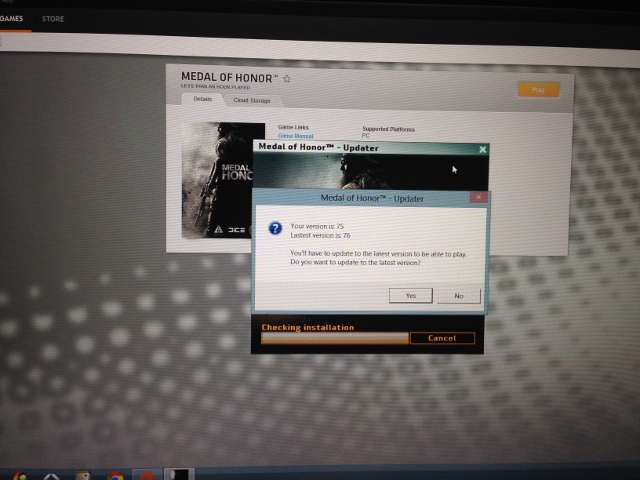The image size is (640, 480).
Task: Cancel the Checking installation process
Action: [442, 338]
